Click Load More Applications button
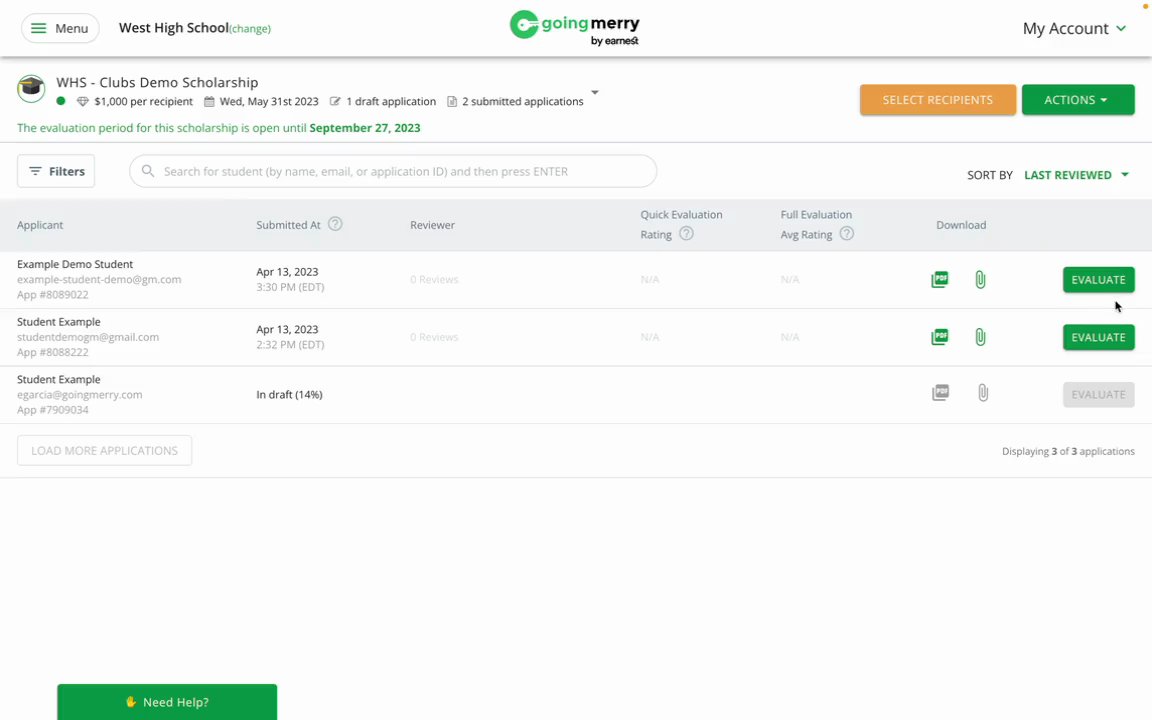Screen dimensions: 1152x720 [x=104, y=450]
